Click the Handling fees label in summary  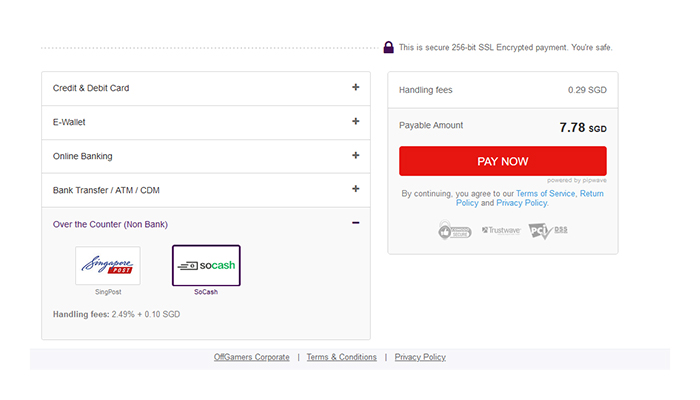tap(425, 90)
